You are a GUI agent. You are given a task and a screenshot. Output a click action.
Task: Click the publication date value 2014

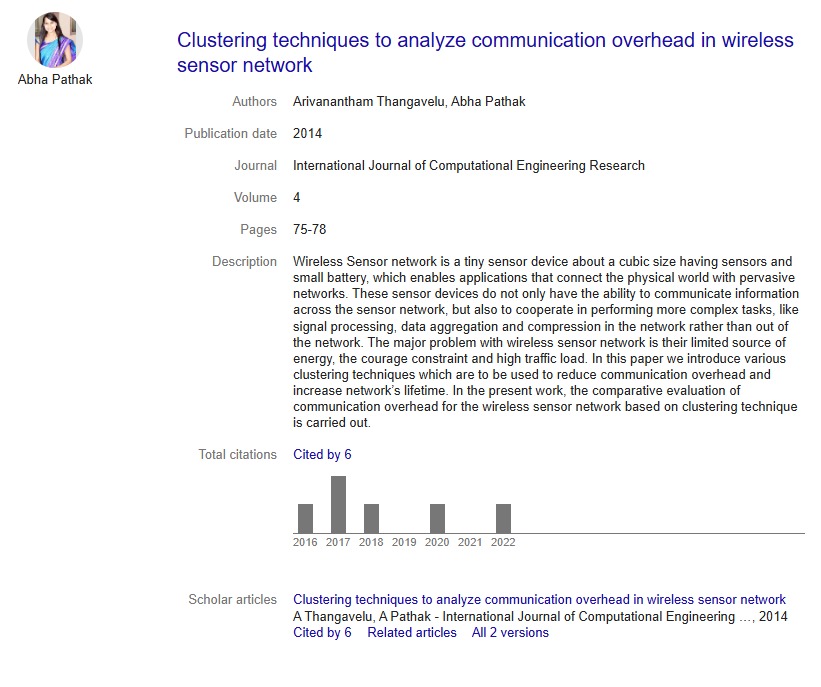(307, 134)
